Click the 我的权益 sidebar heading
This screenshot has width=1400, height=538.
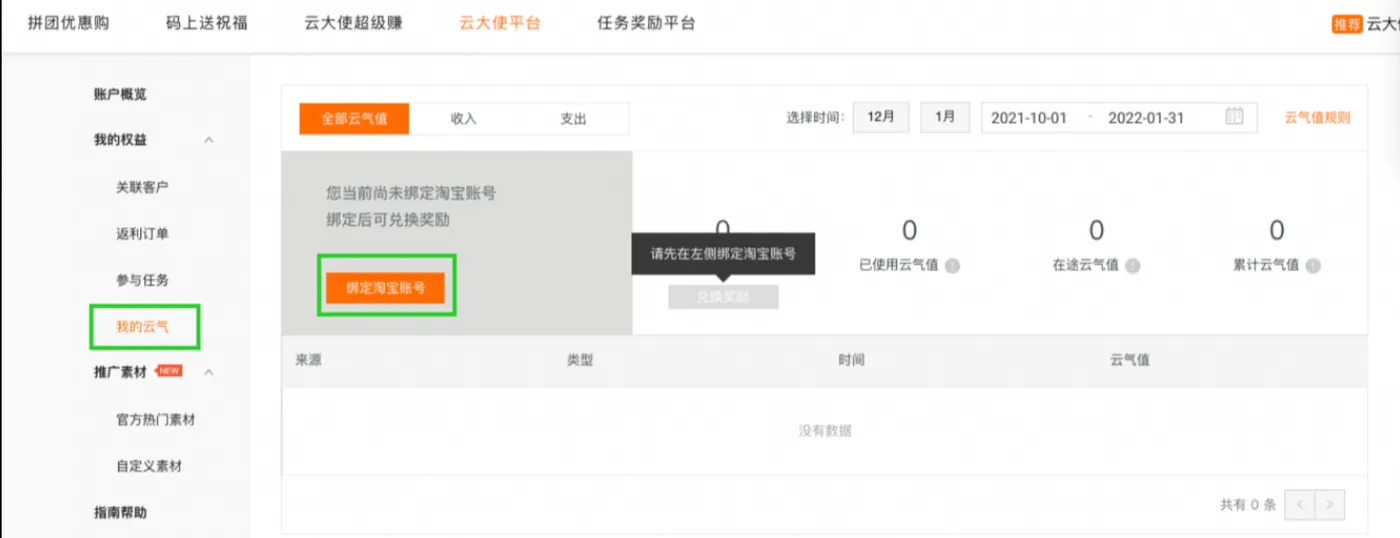pyautogui.click(x=120, y=140)
